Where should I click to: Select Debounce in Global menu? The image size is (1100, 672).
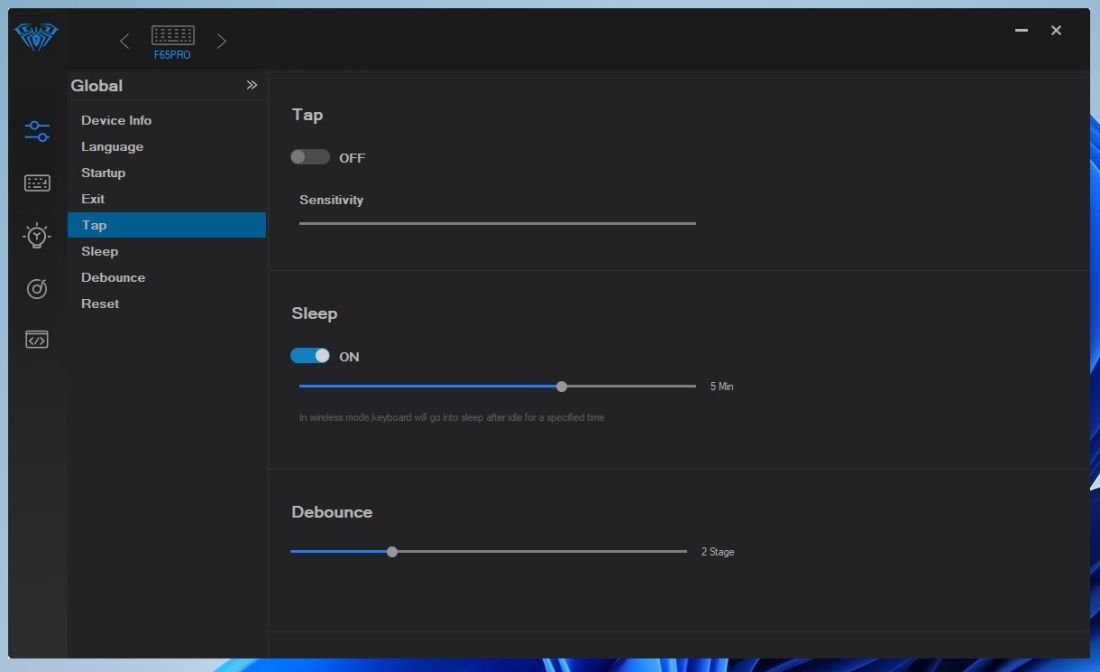[x=167, y=277]
